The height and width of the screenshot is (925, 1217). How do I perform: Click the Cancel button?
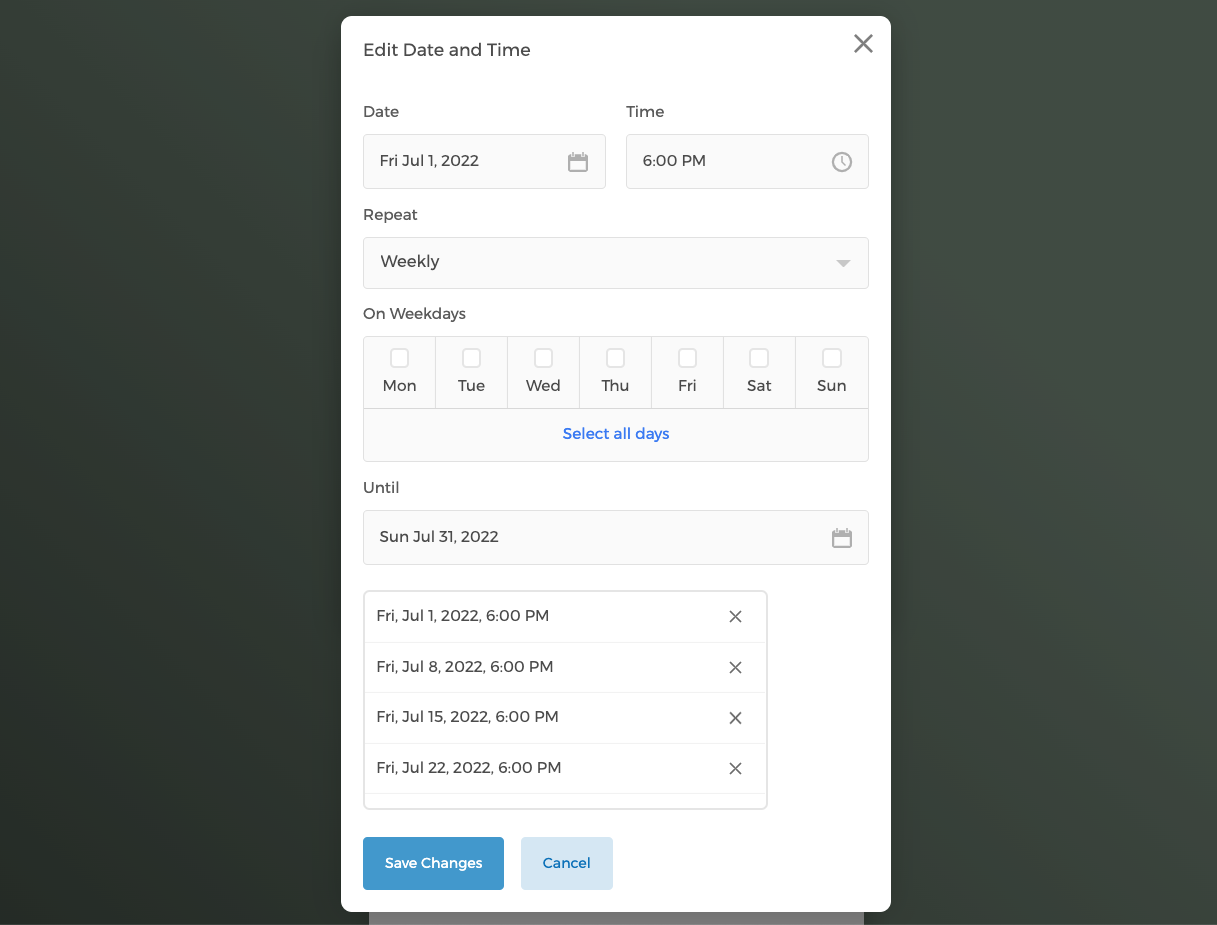point(566,863)
